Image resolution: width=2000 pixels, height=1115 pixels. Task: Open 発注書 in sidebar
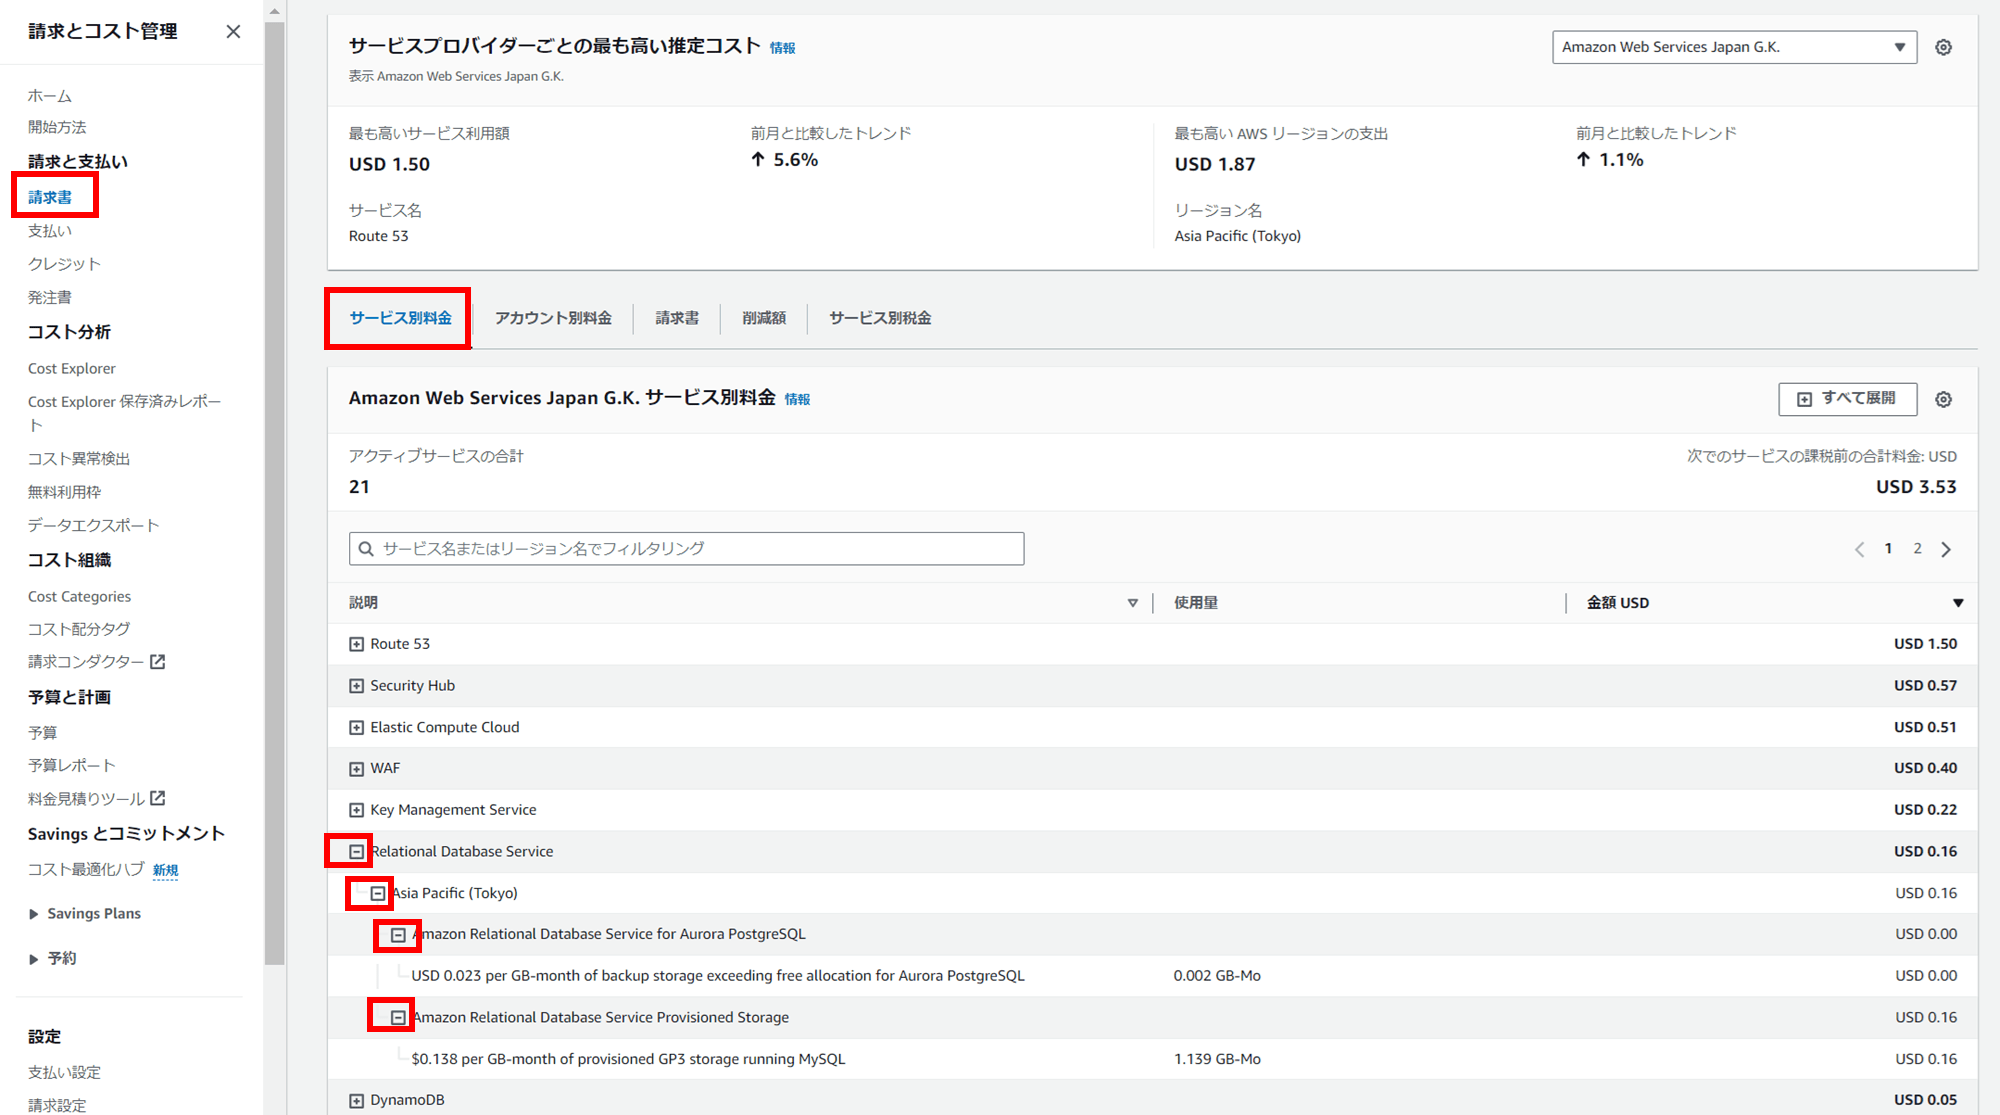tap(50, 297)
